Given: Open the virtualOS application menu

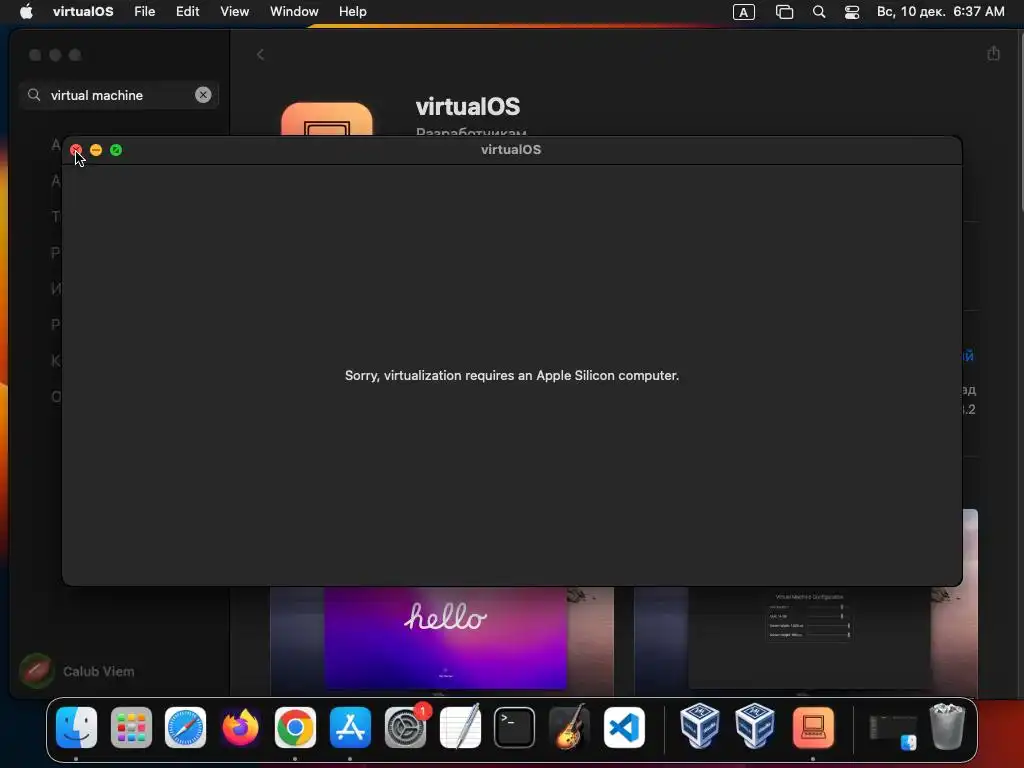Looking at the screenshot, I should click(83, 12).
